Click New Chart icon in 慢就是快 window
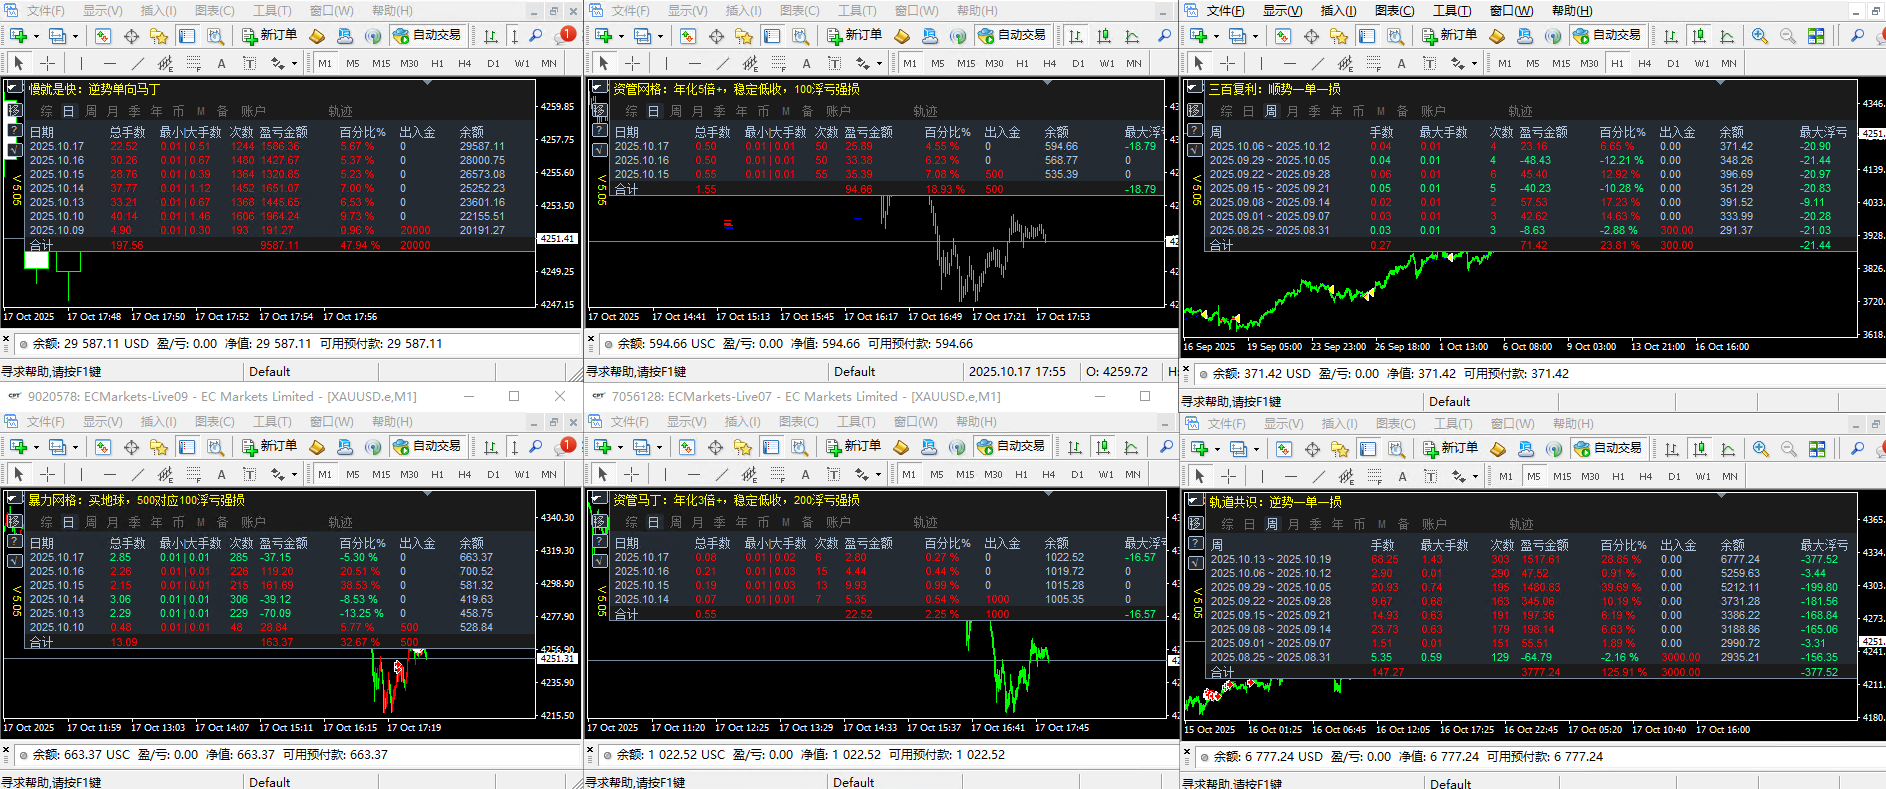 [18, 36]
